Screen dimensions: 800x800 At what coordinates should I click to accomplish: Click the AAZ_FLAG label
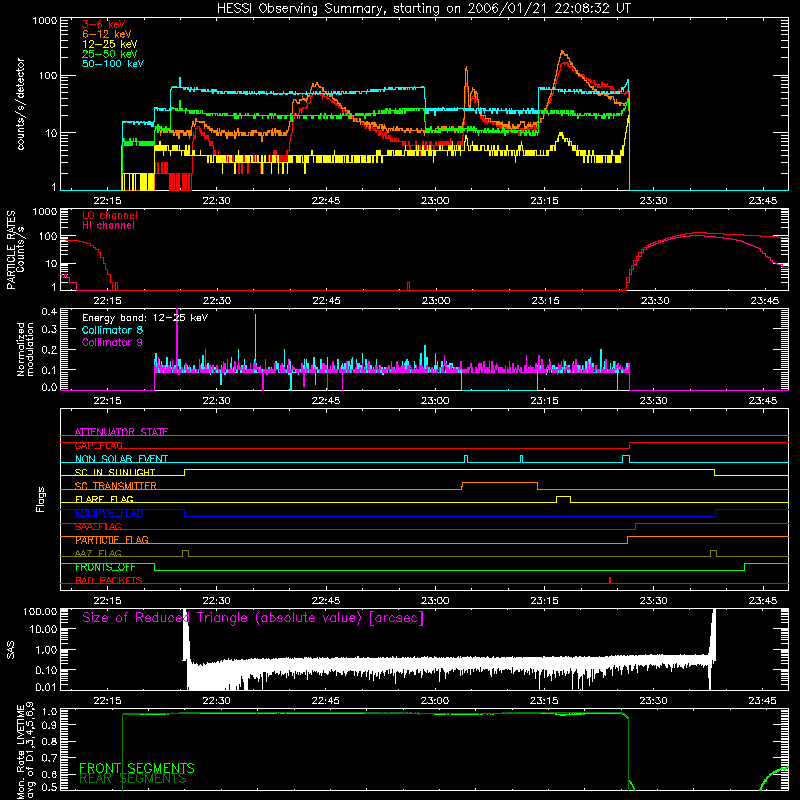98,553
